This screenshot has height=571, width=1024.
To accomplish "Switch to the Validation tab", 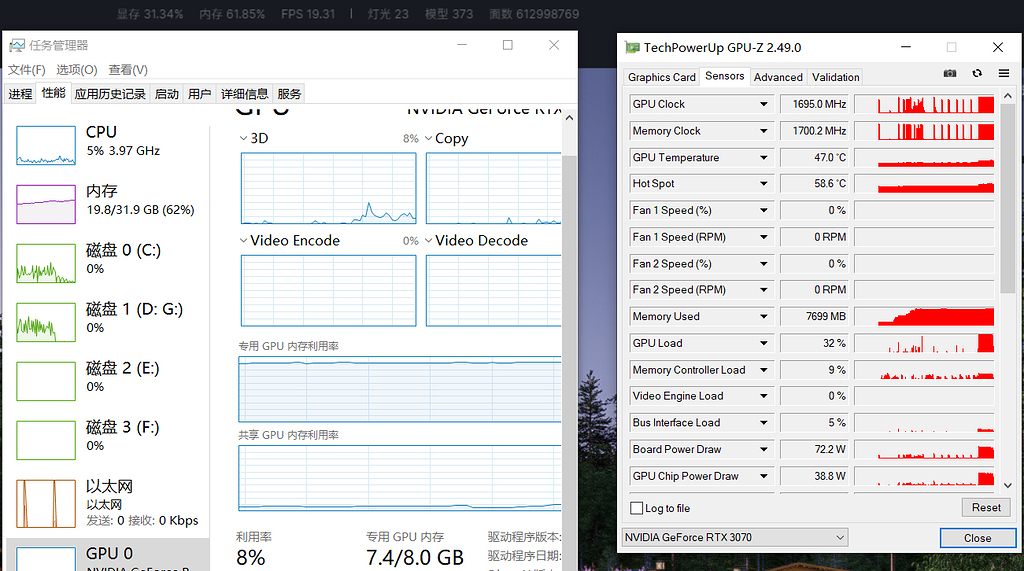I will click(835, 77).
